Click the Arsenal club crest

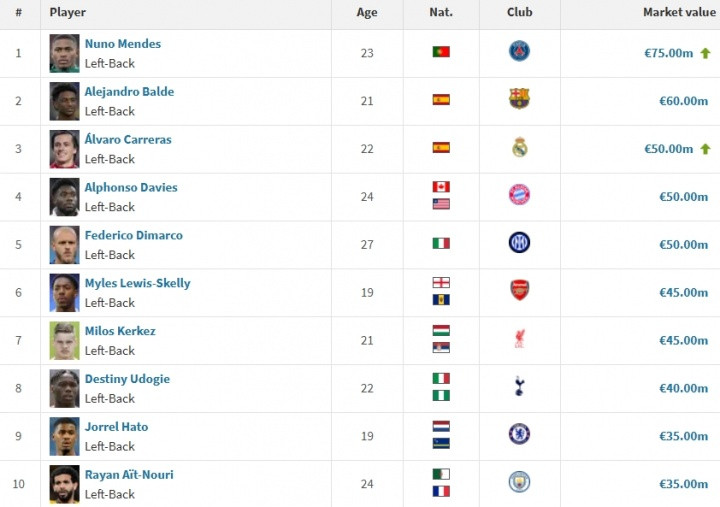[x=519, y=291]
